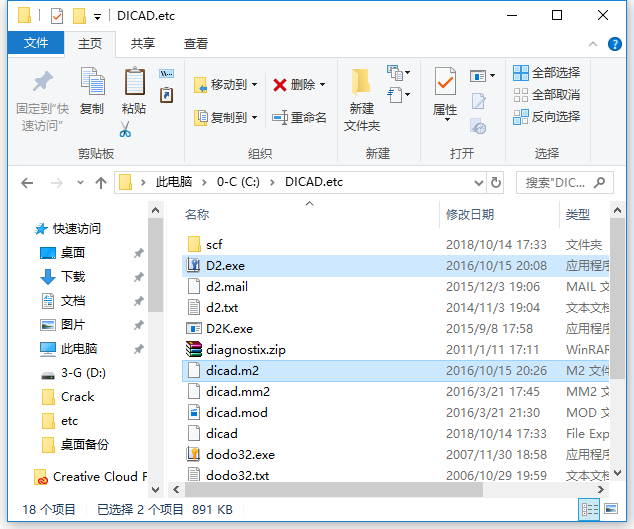The height and width of the screenshot is (529, 634).
Task: Open Easy access dropdown
Action: point(399,95)
